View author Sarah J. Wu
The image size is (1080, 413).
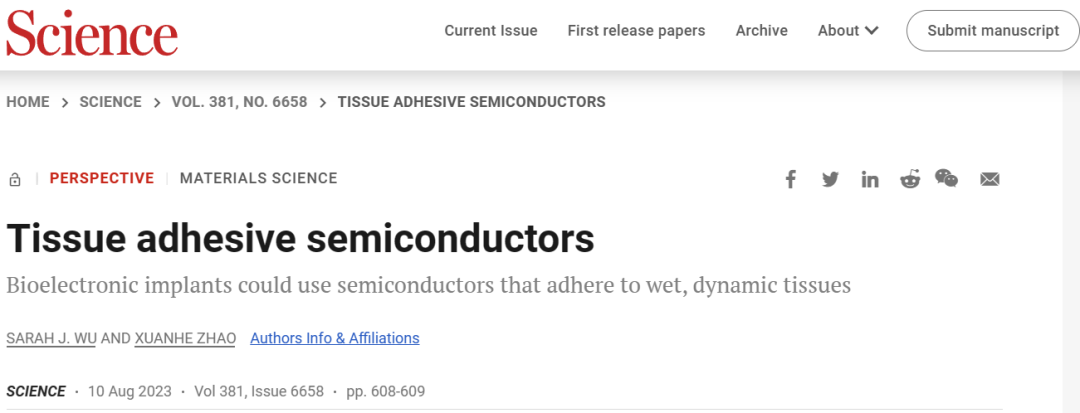51,339
